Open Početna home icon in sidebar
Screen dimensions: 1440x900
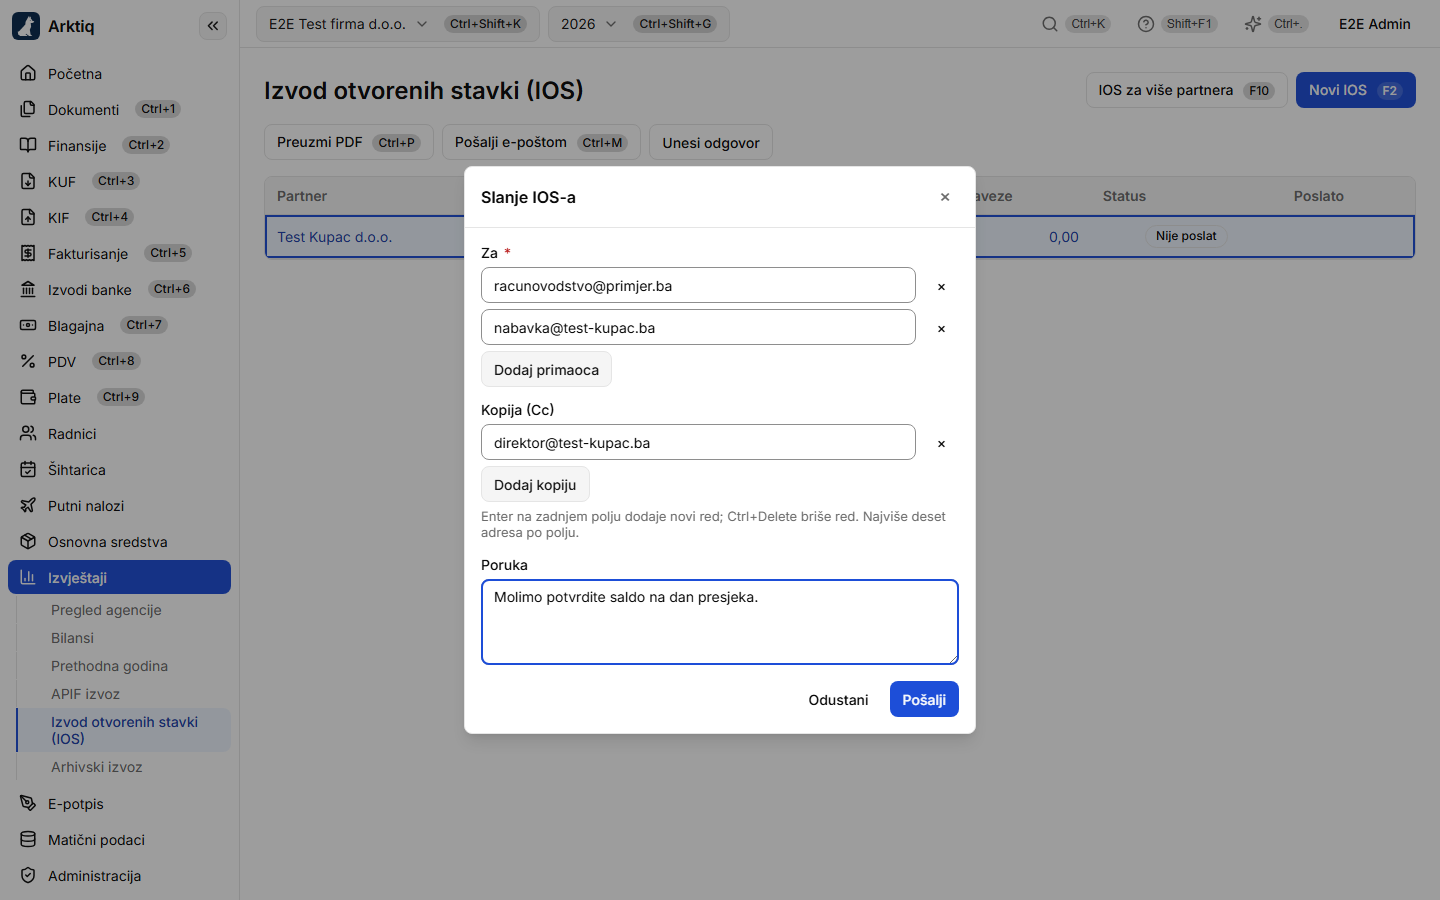pyautogui.click(x=28, y=74)
